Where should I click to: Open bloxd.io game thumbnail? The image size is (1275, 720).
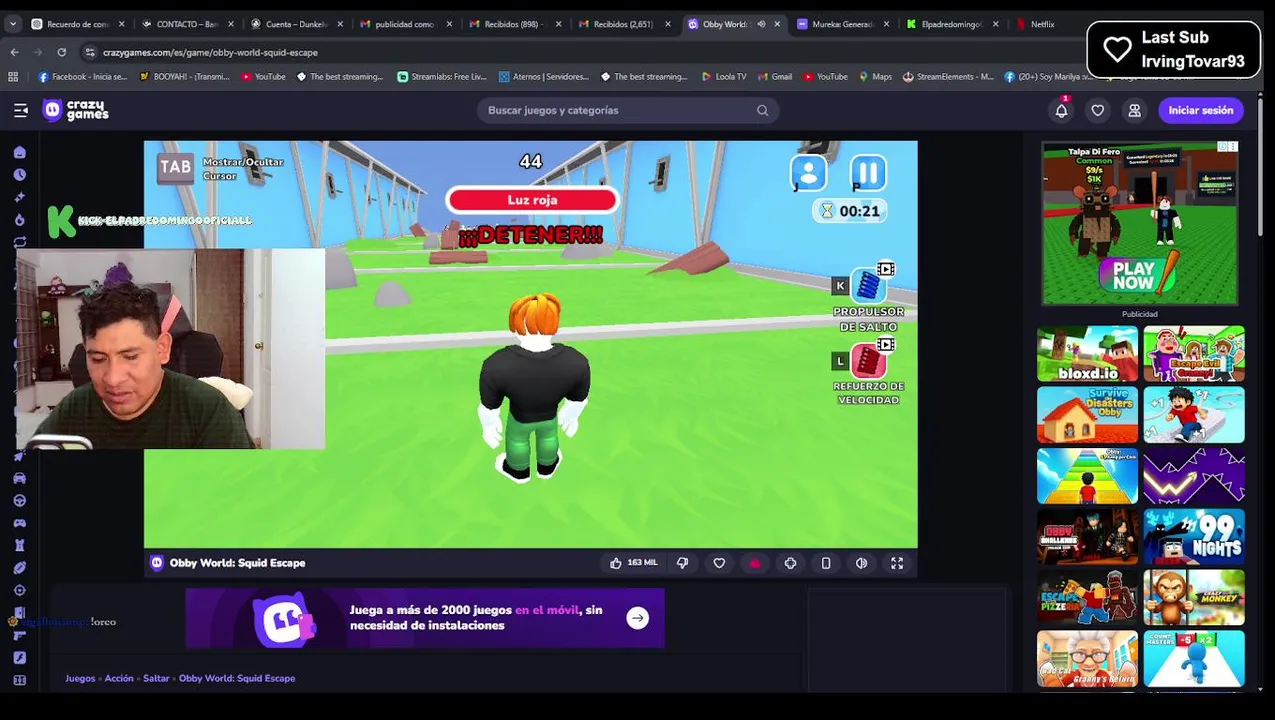(x=1087, y=354)
